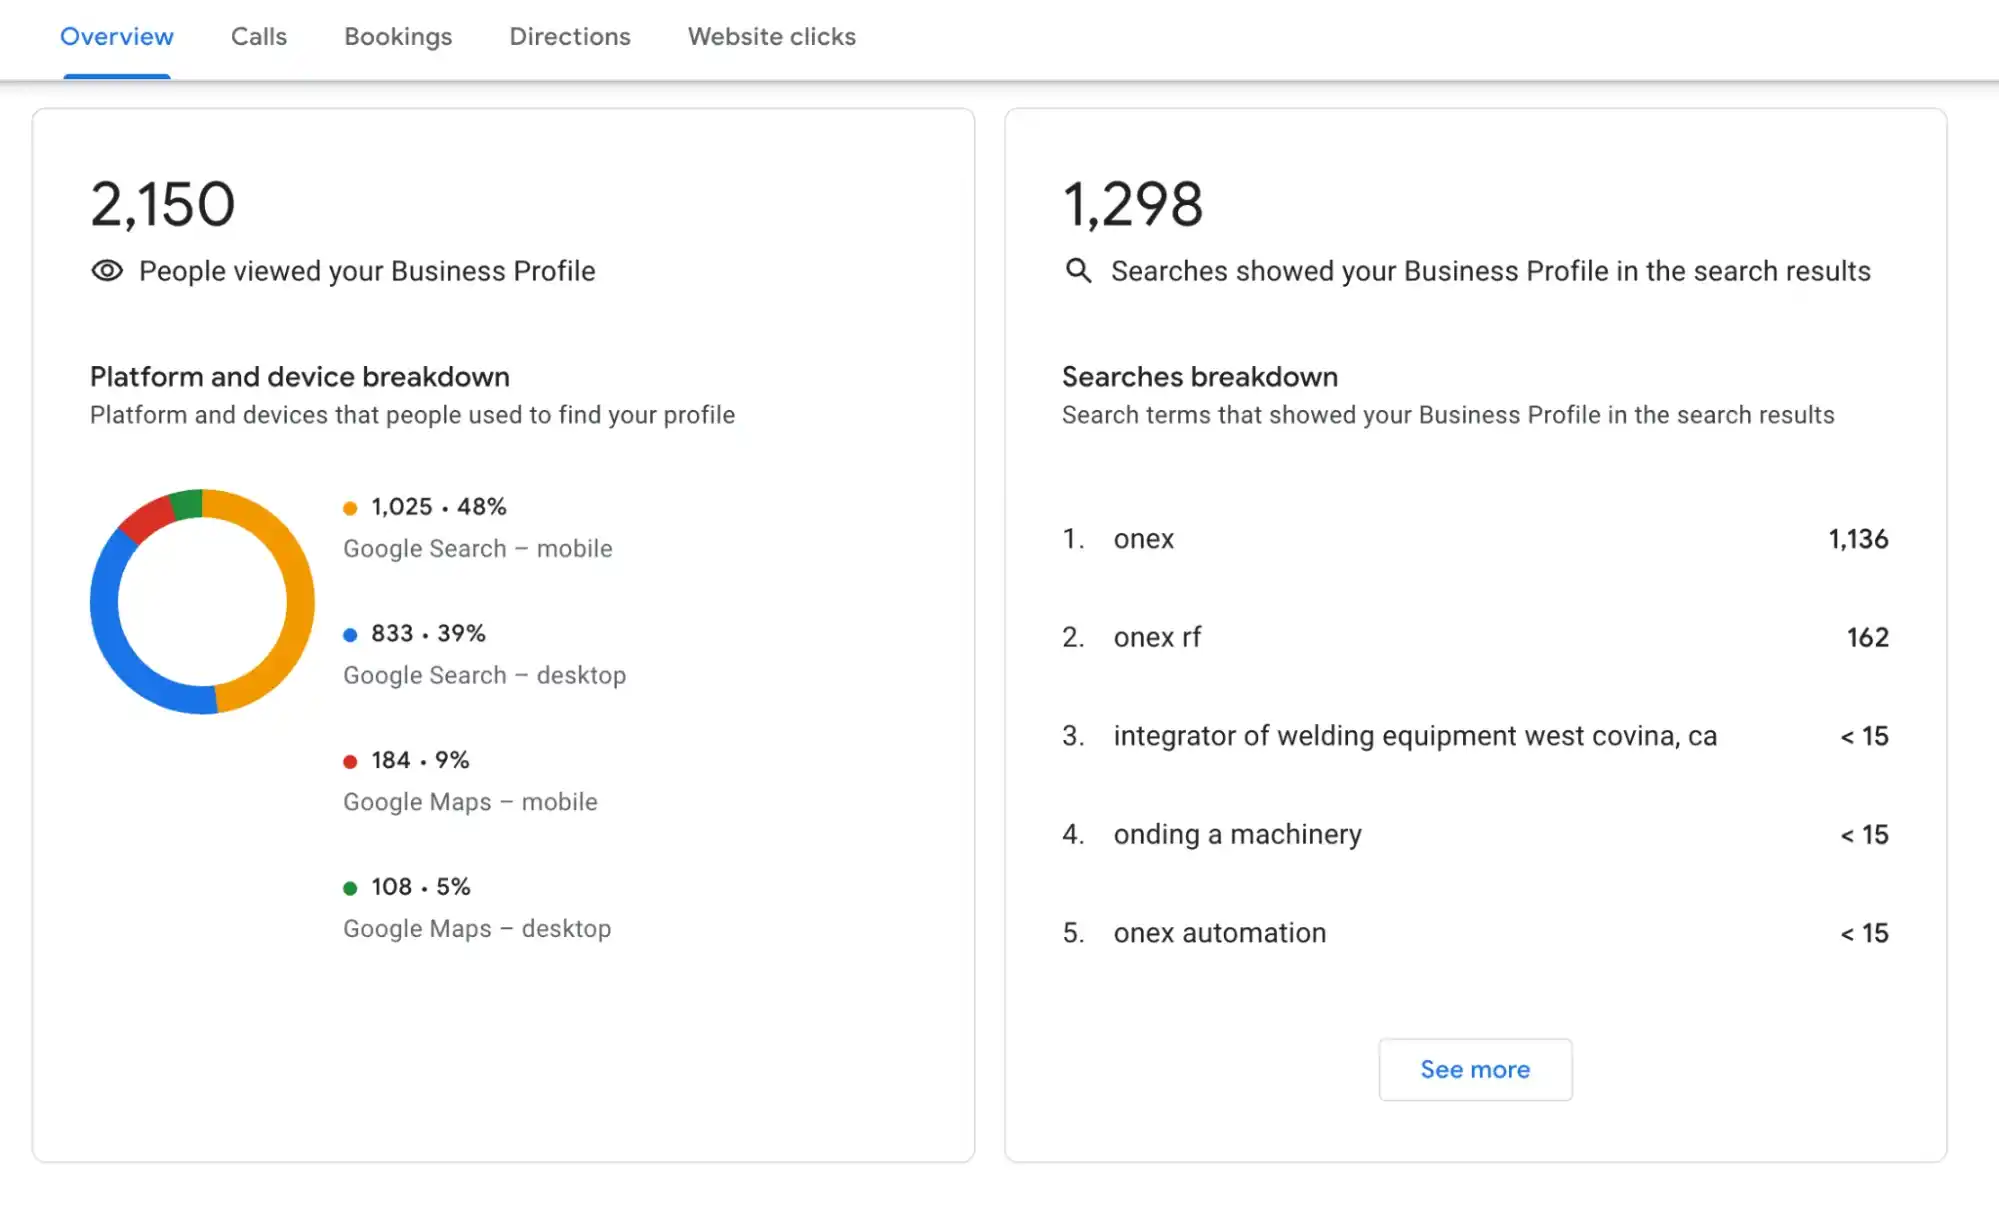This screenshot has height=1206, width=1999.
Task: Click the eye icon beside profile views
Action: pos(107,271)
